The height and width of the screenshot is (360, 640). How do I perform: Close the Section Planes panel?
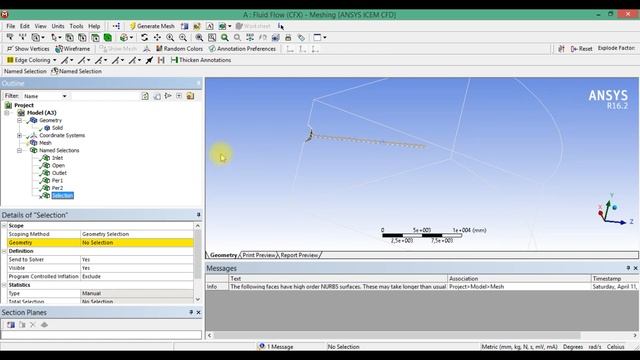tap(198, 313)
